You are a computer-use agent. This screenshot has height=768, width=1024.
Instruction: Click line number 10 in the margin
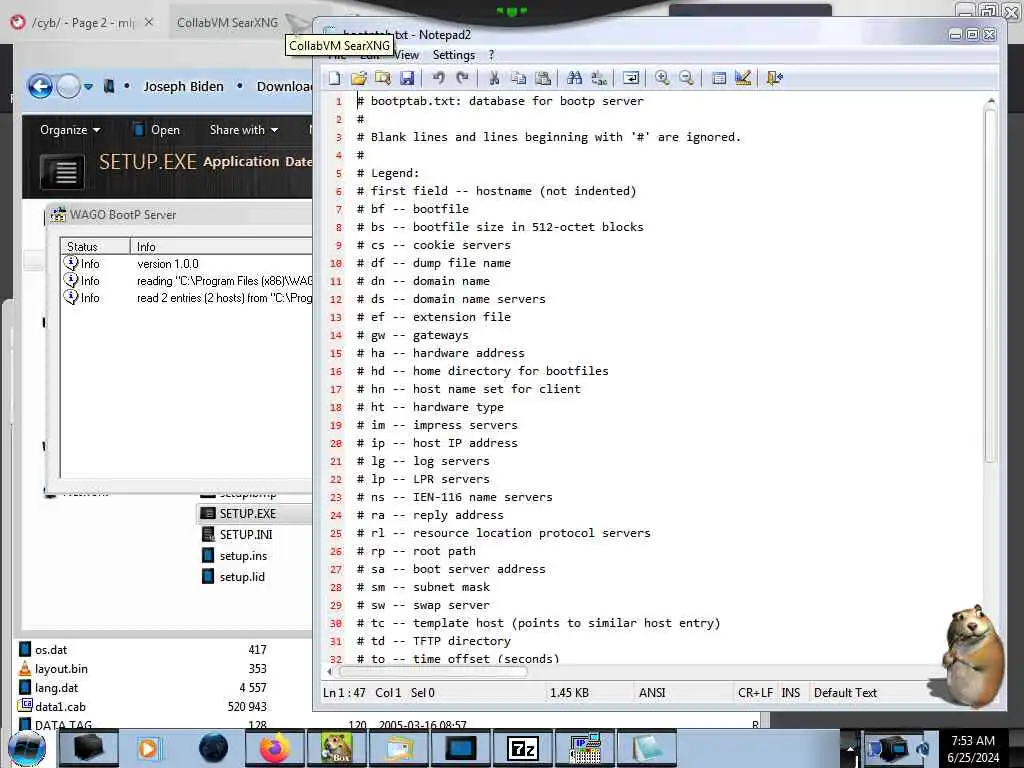pyautogui.click(x=336, y=263)
